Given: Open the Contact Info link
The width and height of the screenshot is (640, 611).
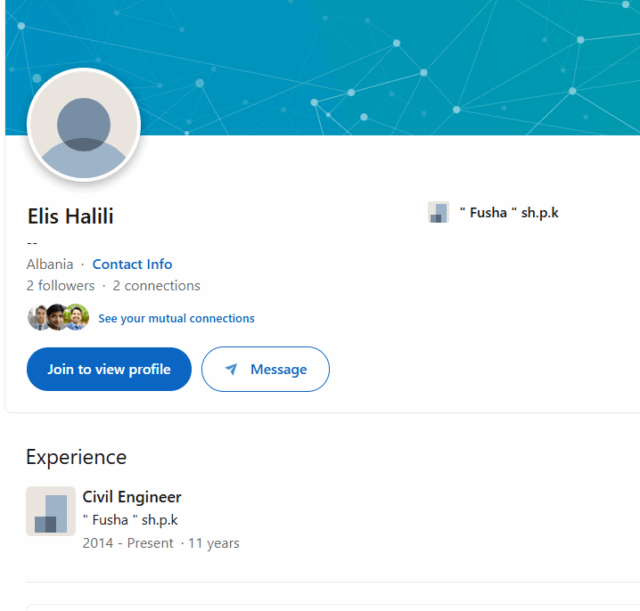Looking at the screenshot, I should point(132,264).
